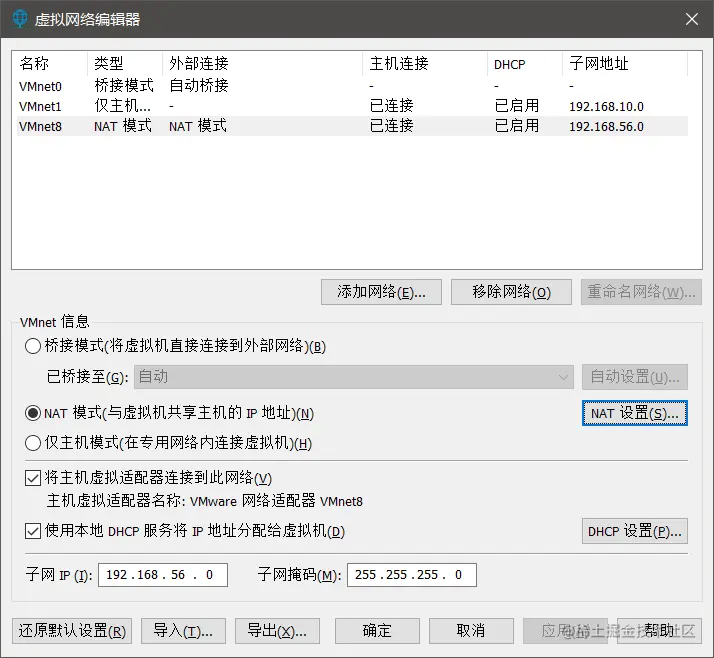Sort by 名称 column header
The height and width of the screenshot is (658, 714).
click(x=50, y=63)
